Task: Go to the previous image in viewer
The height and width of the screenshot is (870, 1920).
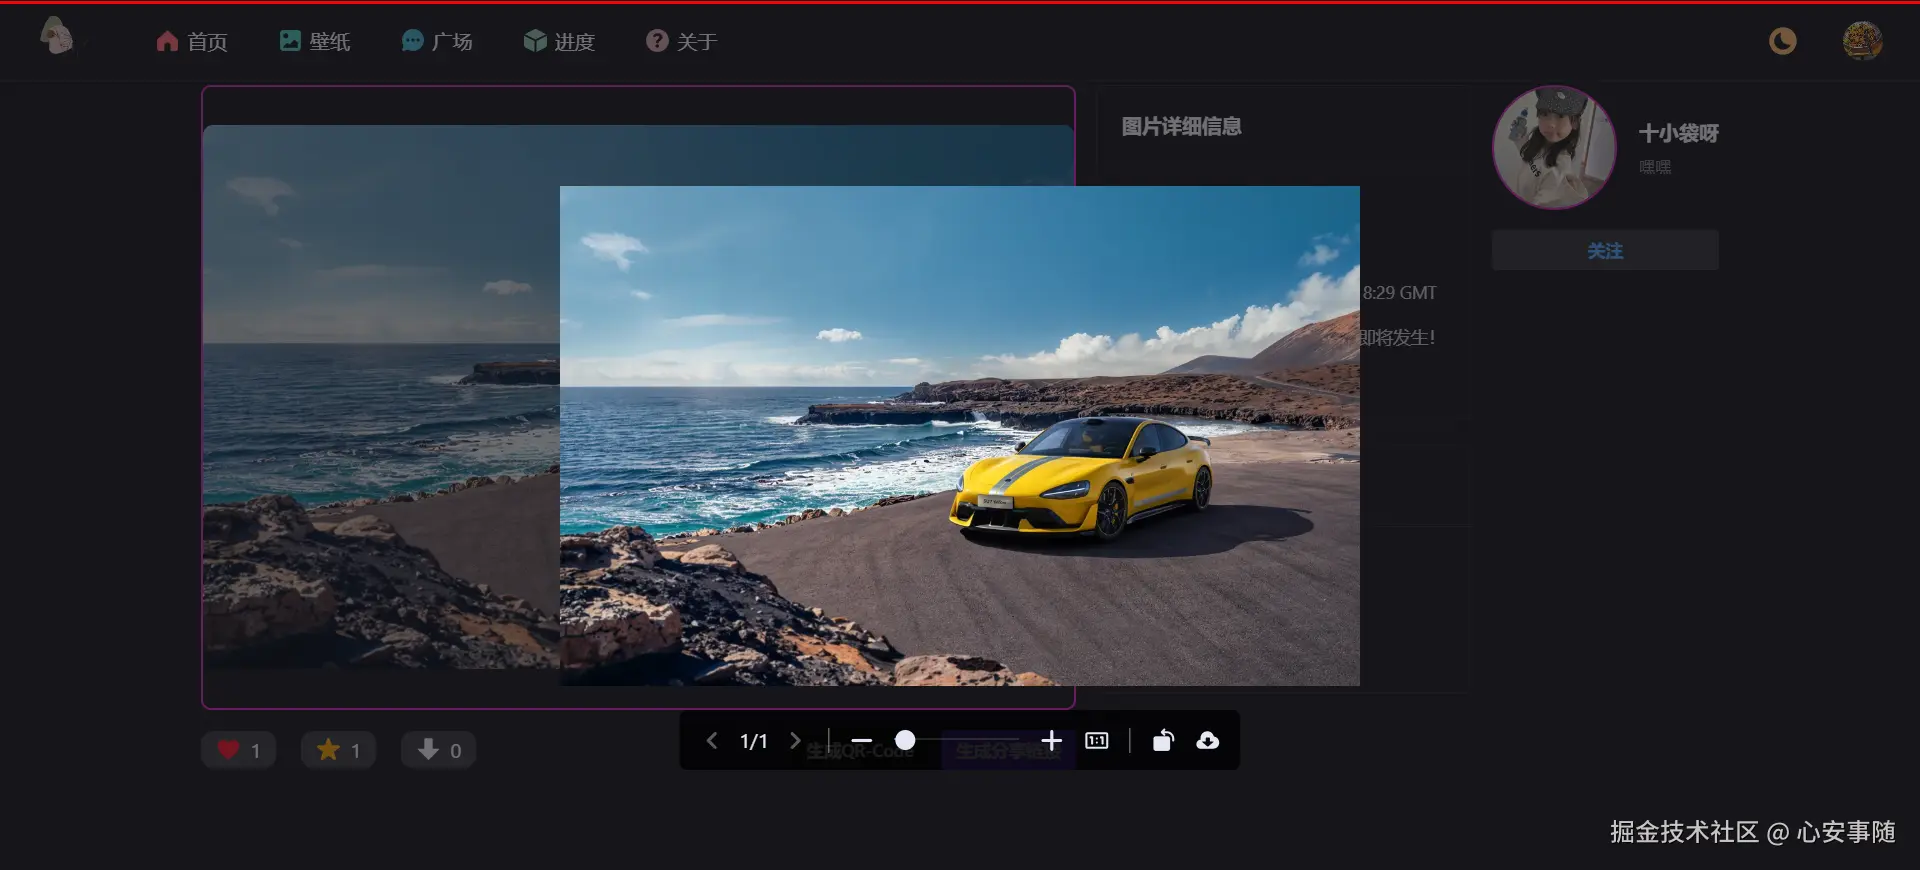Action: [712, 741]
